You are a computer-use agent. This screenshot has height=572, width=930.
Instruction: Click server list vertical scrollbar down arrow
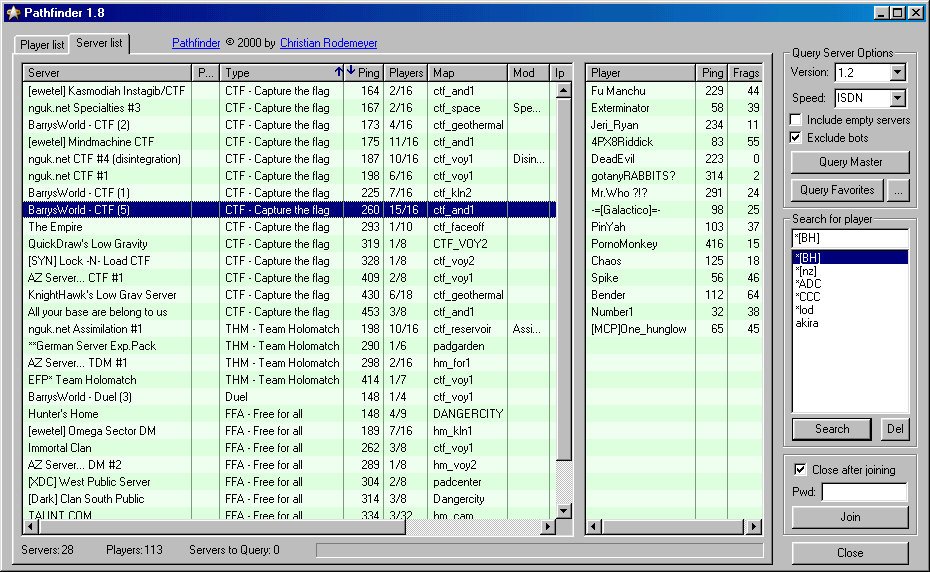pyautogui.click(x=564, y=510)
